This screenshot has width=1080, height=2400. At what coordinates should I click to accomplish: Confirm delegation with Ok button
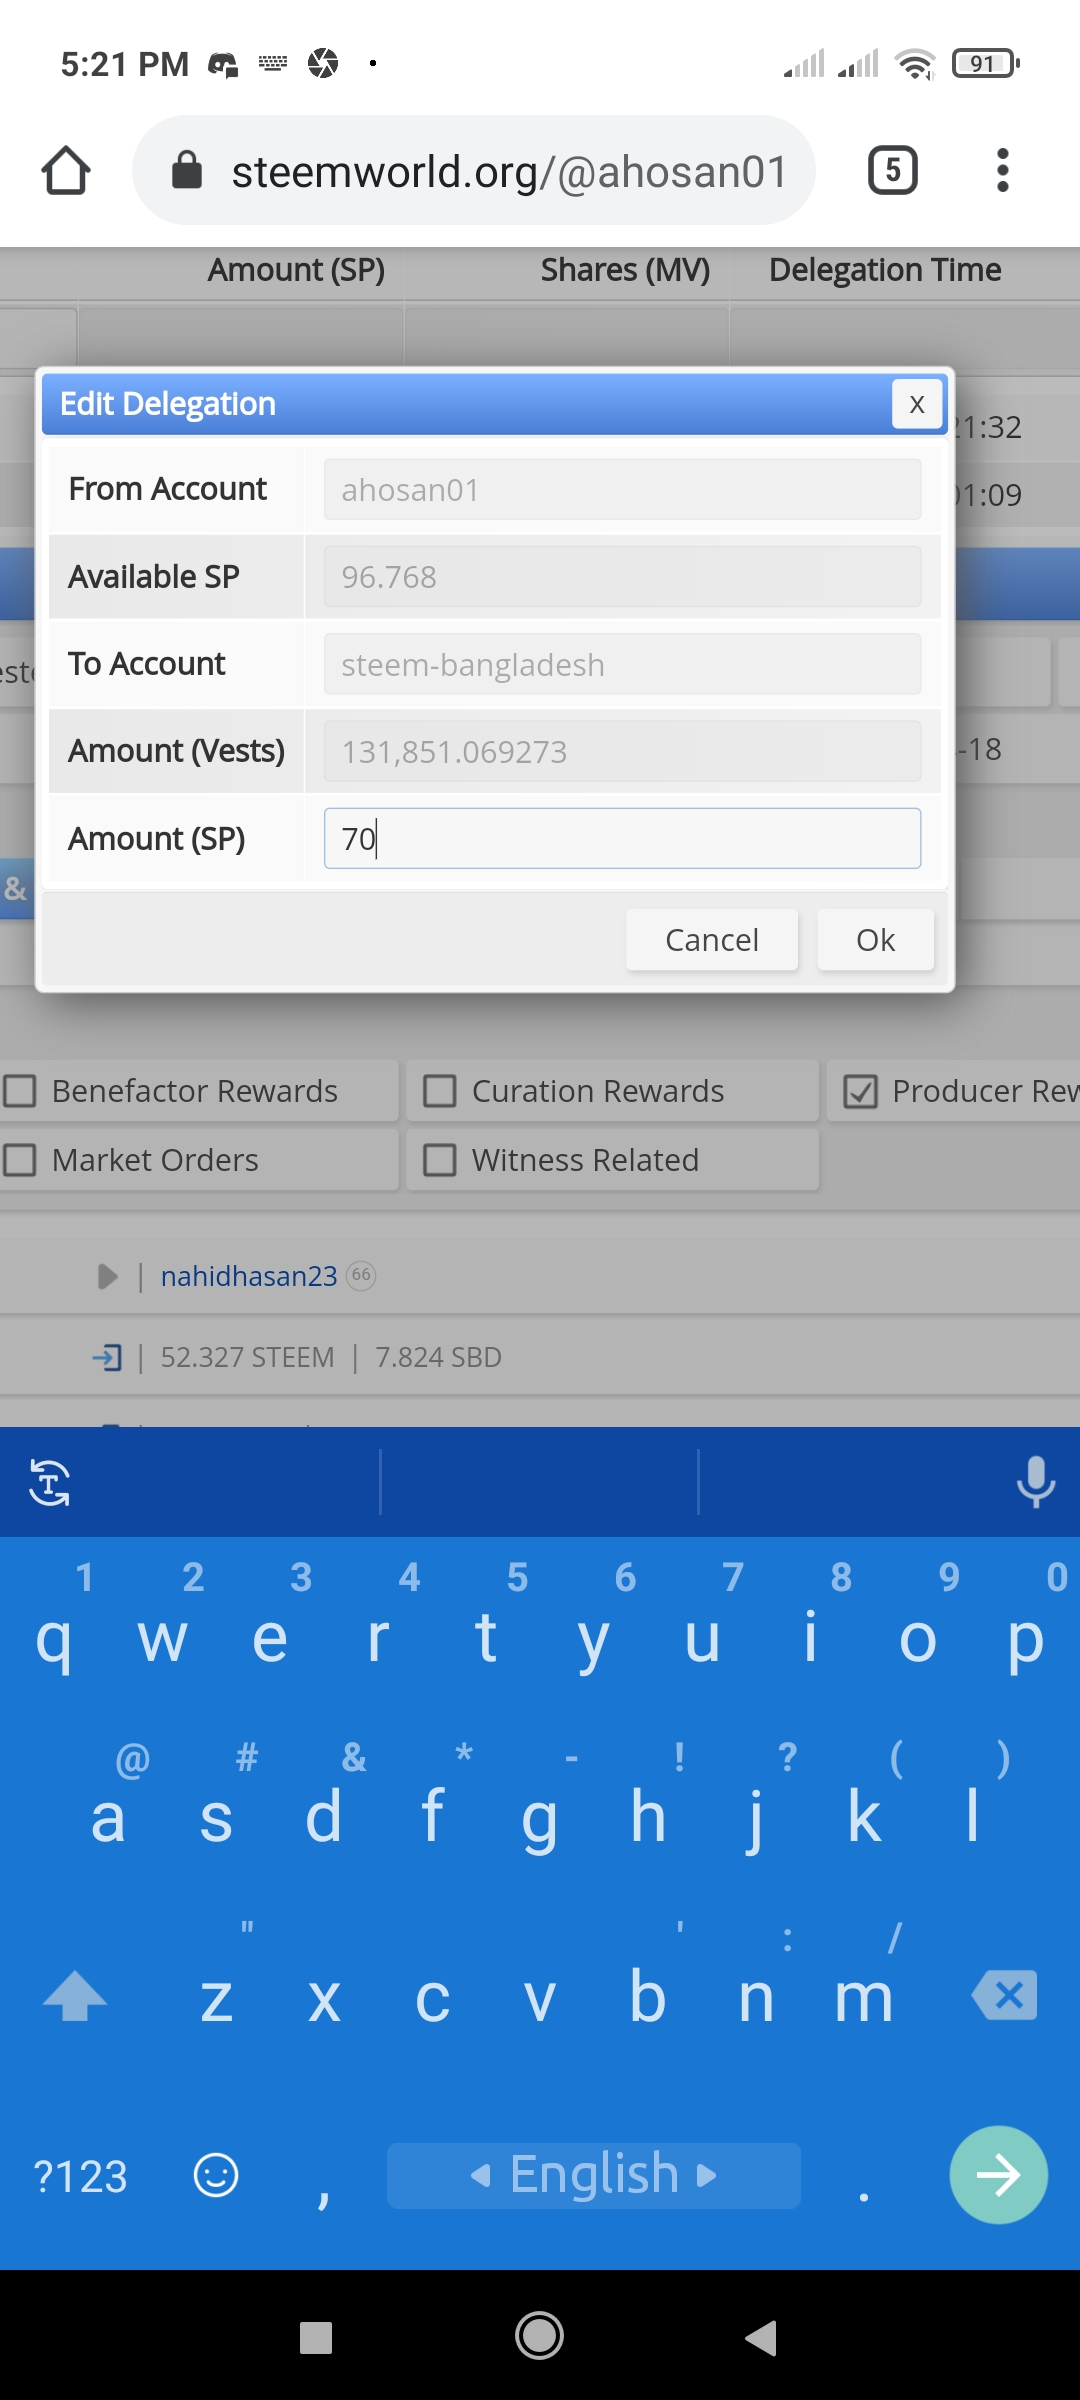coord(876,940)
